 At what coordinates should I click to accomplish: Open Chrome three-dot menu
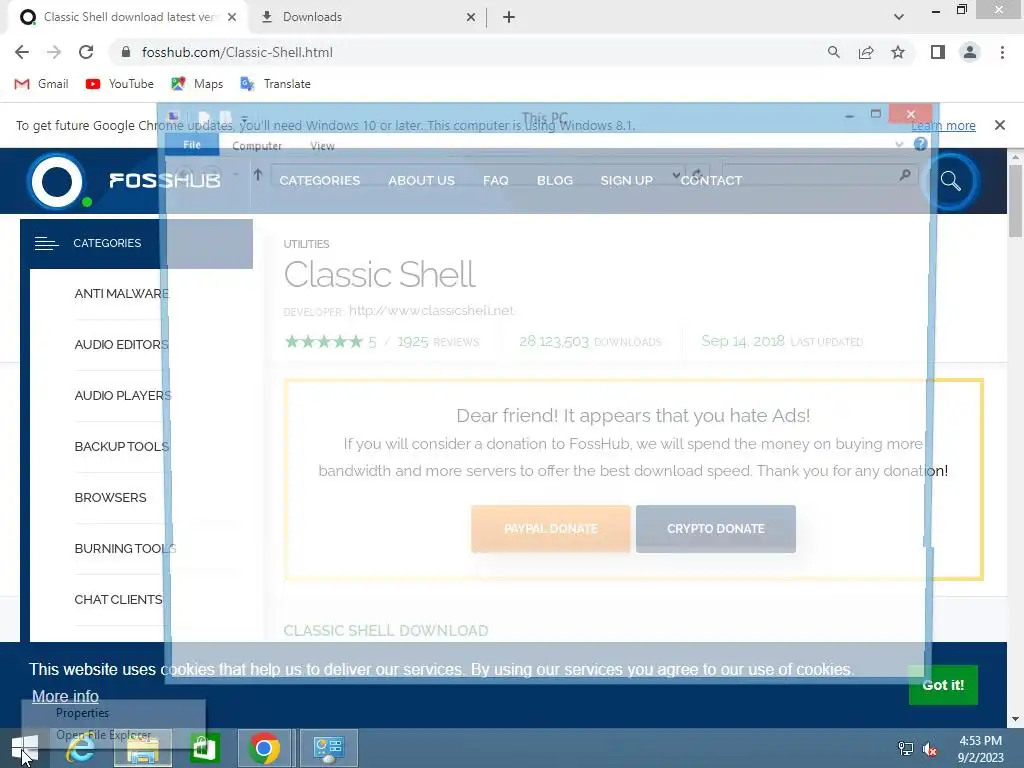pyautogui.click(x=1002, y=52)
